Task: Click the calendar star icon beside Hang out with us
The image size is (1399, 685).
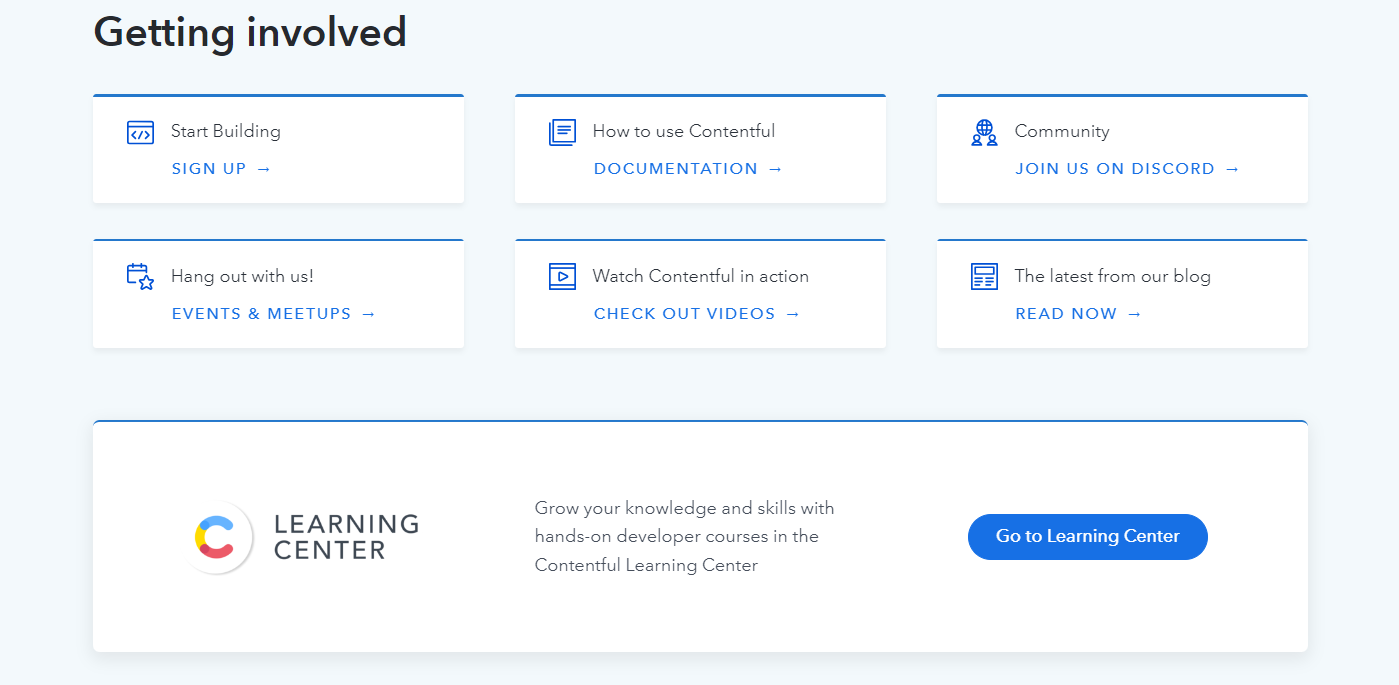Action: tap(140, 277)
